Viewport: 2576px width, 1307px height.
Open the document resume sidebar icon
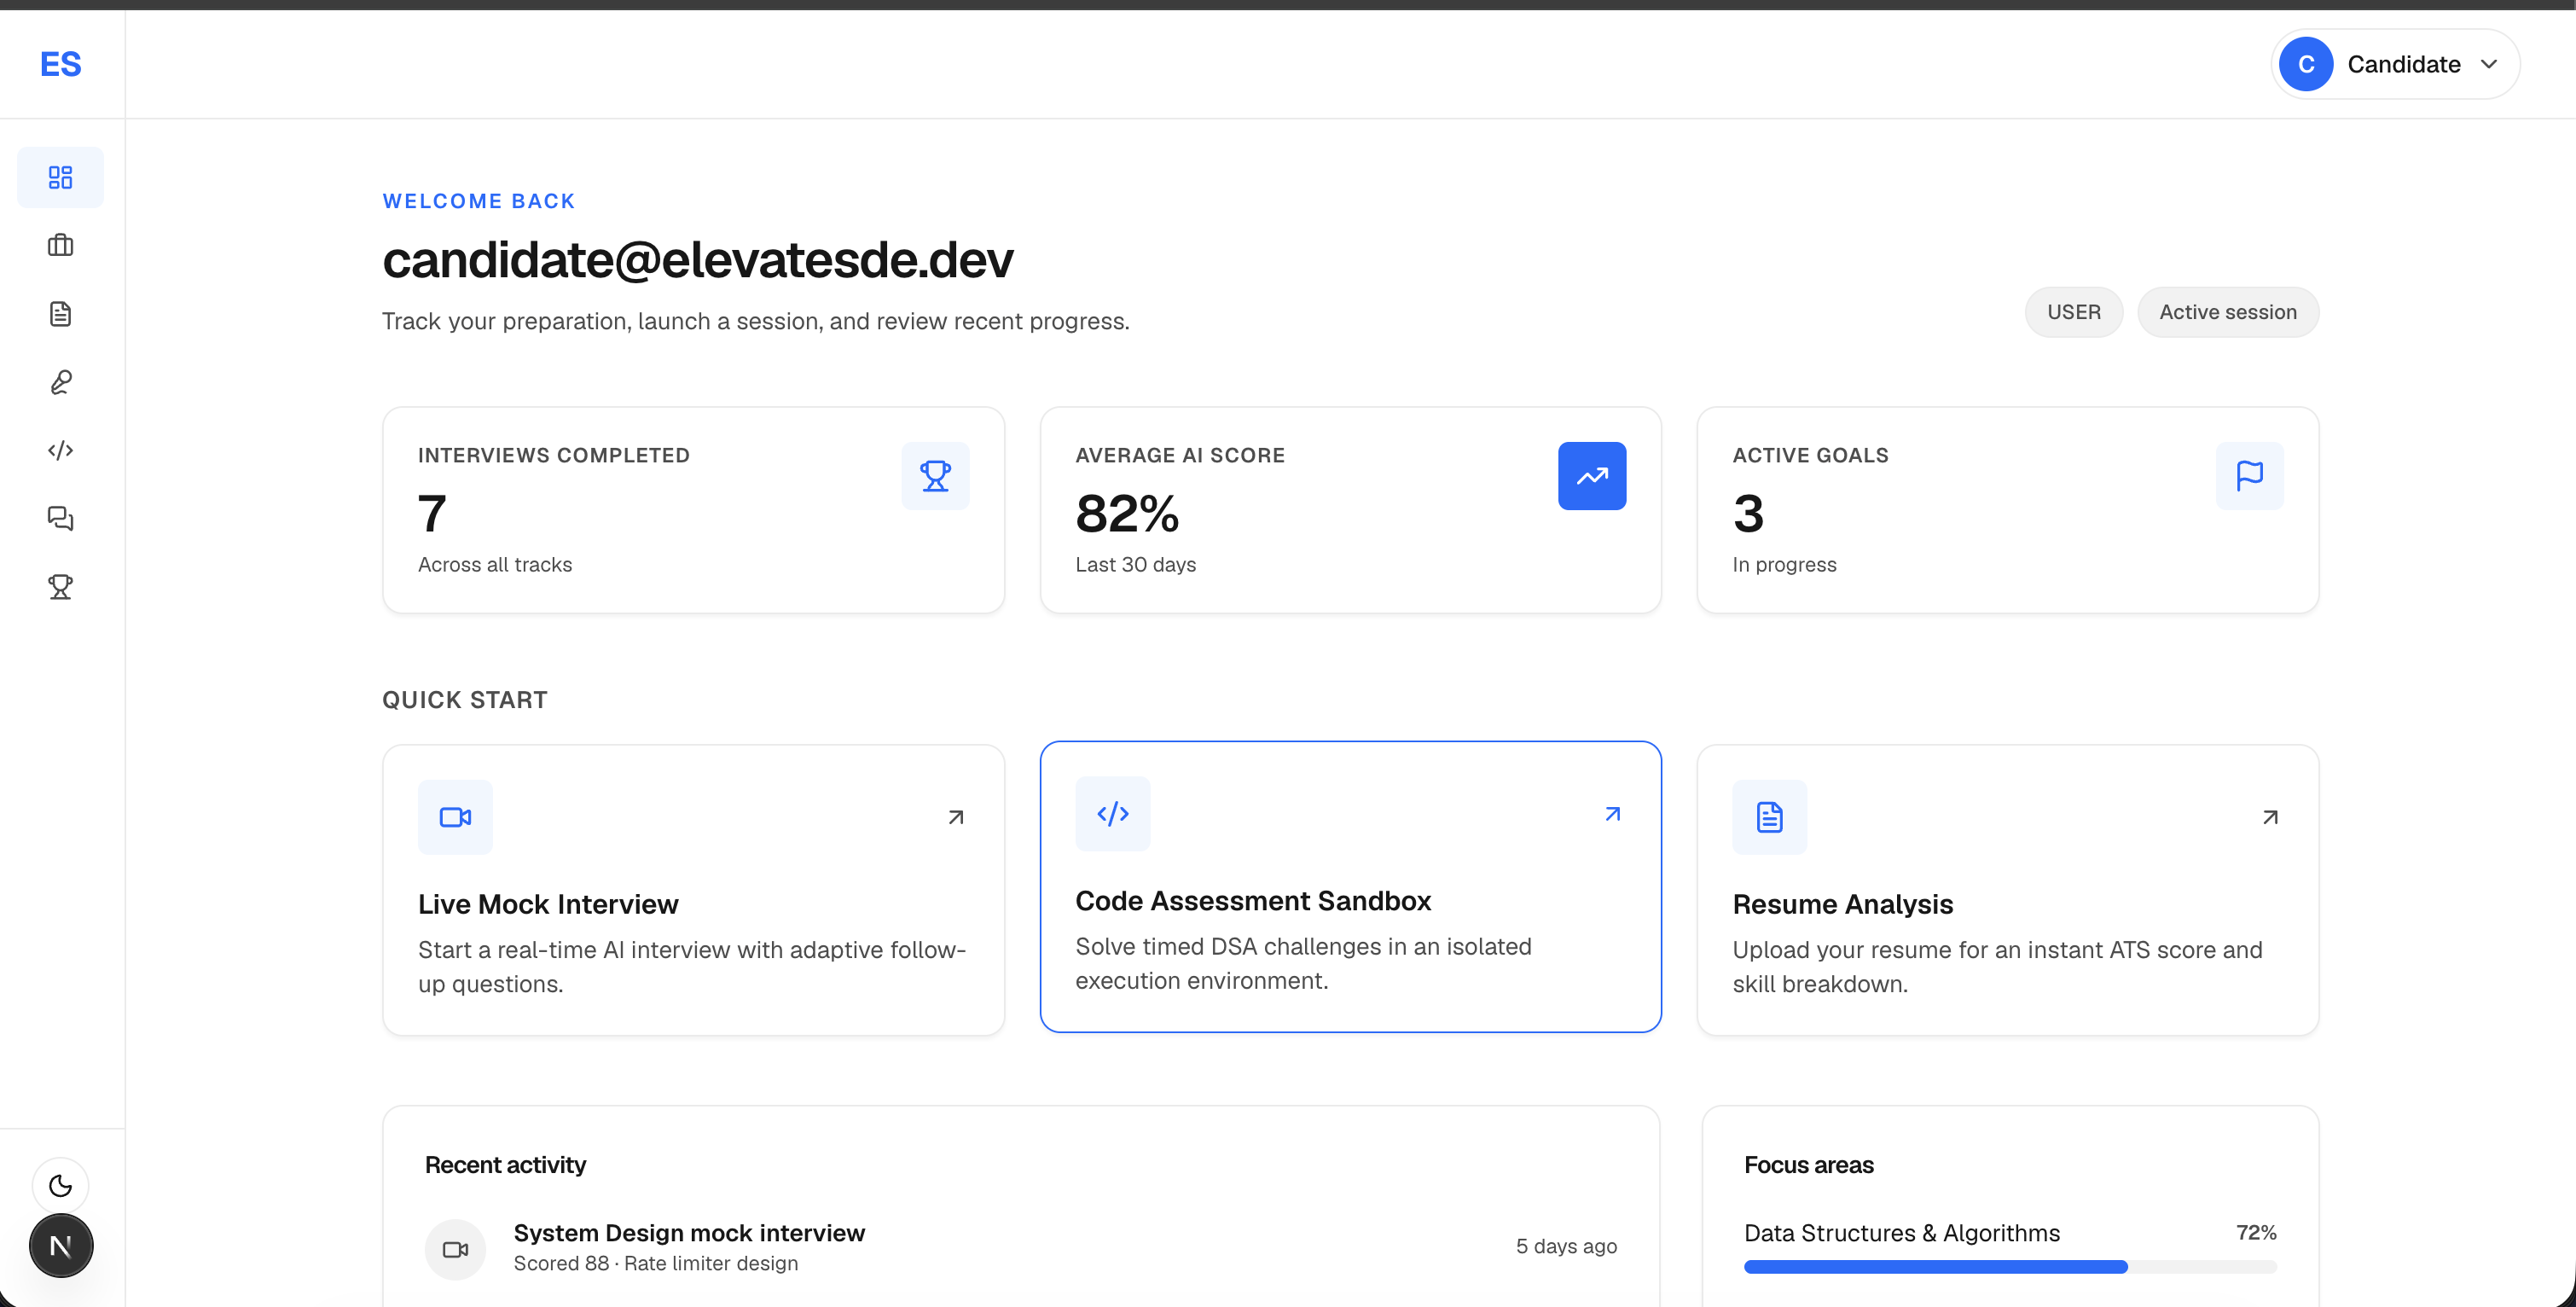61,314
